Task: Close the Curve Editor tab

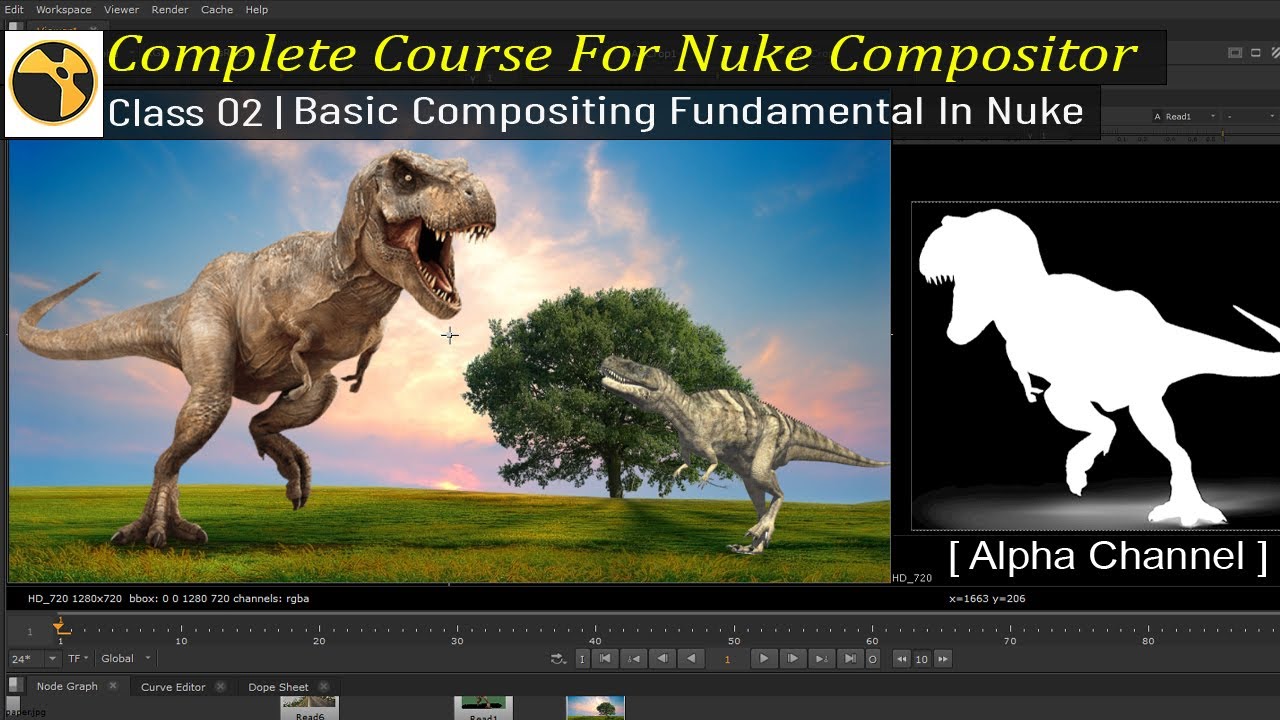Action: coord(220,686)
